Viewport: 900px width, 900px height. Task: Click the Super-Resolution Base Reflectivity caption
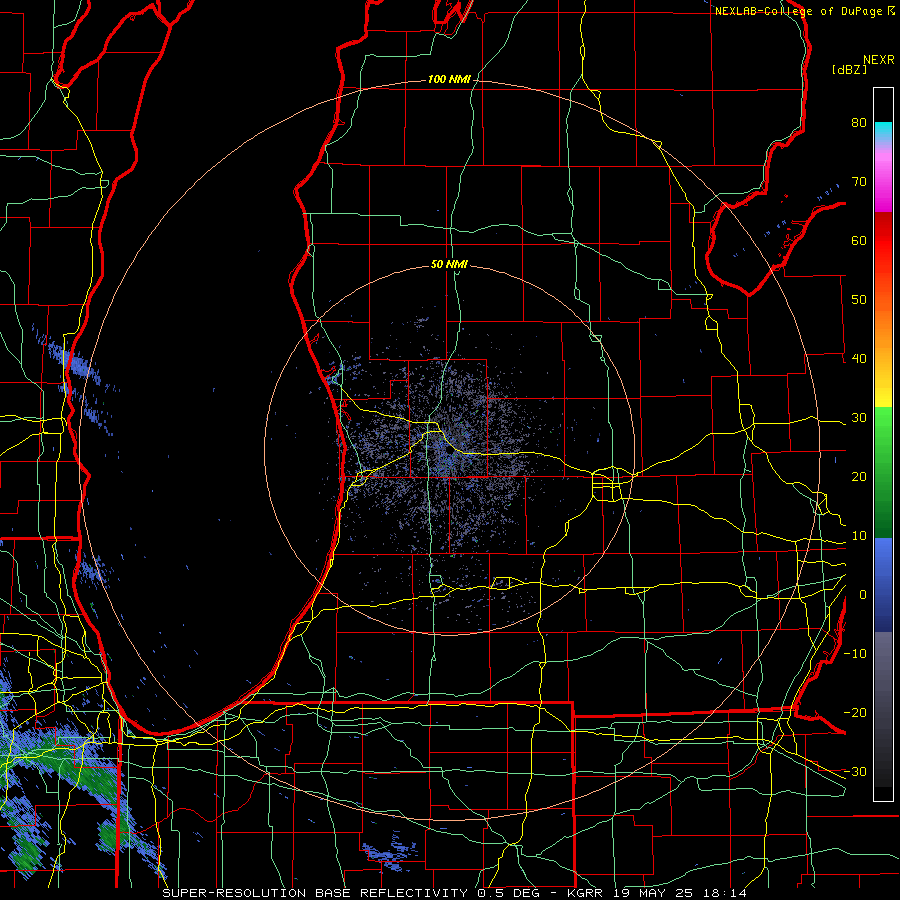tap(455, 893)
